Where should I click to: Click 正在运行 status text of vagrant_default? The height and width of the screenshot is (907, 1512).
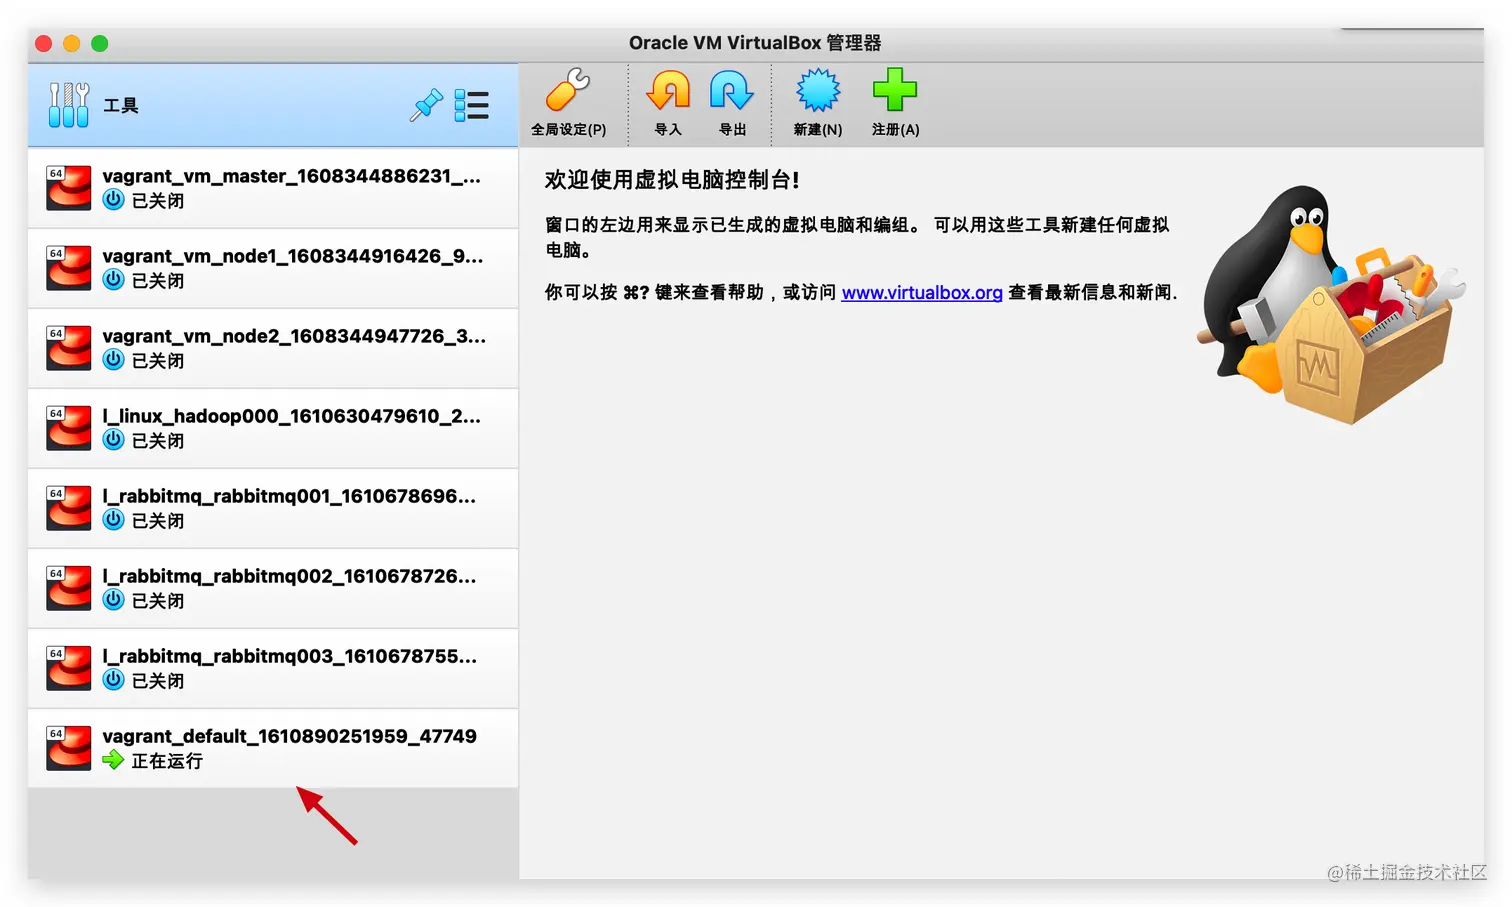pos(167,761)
